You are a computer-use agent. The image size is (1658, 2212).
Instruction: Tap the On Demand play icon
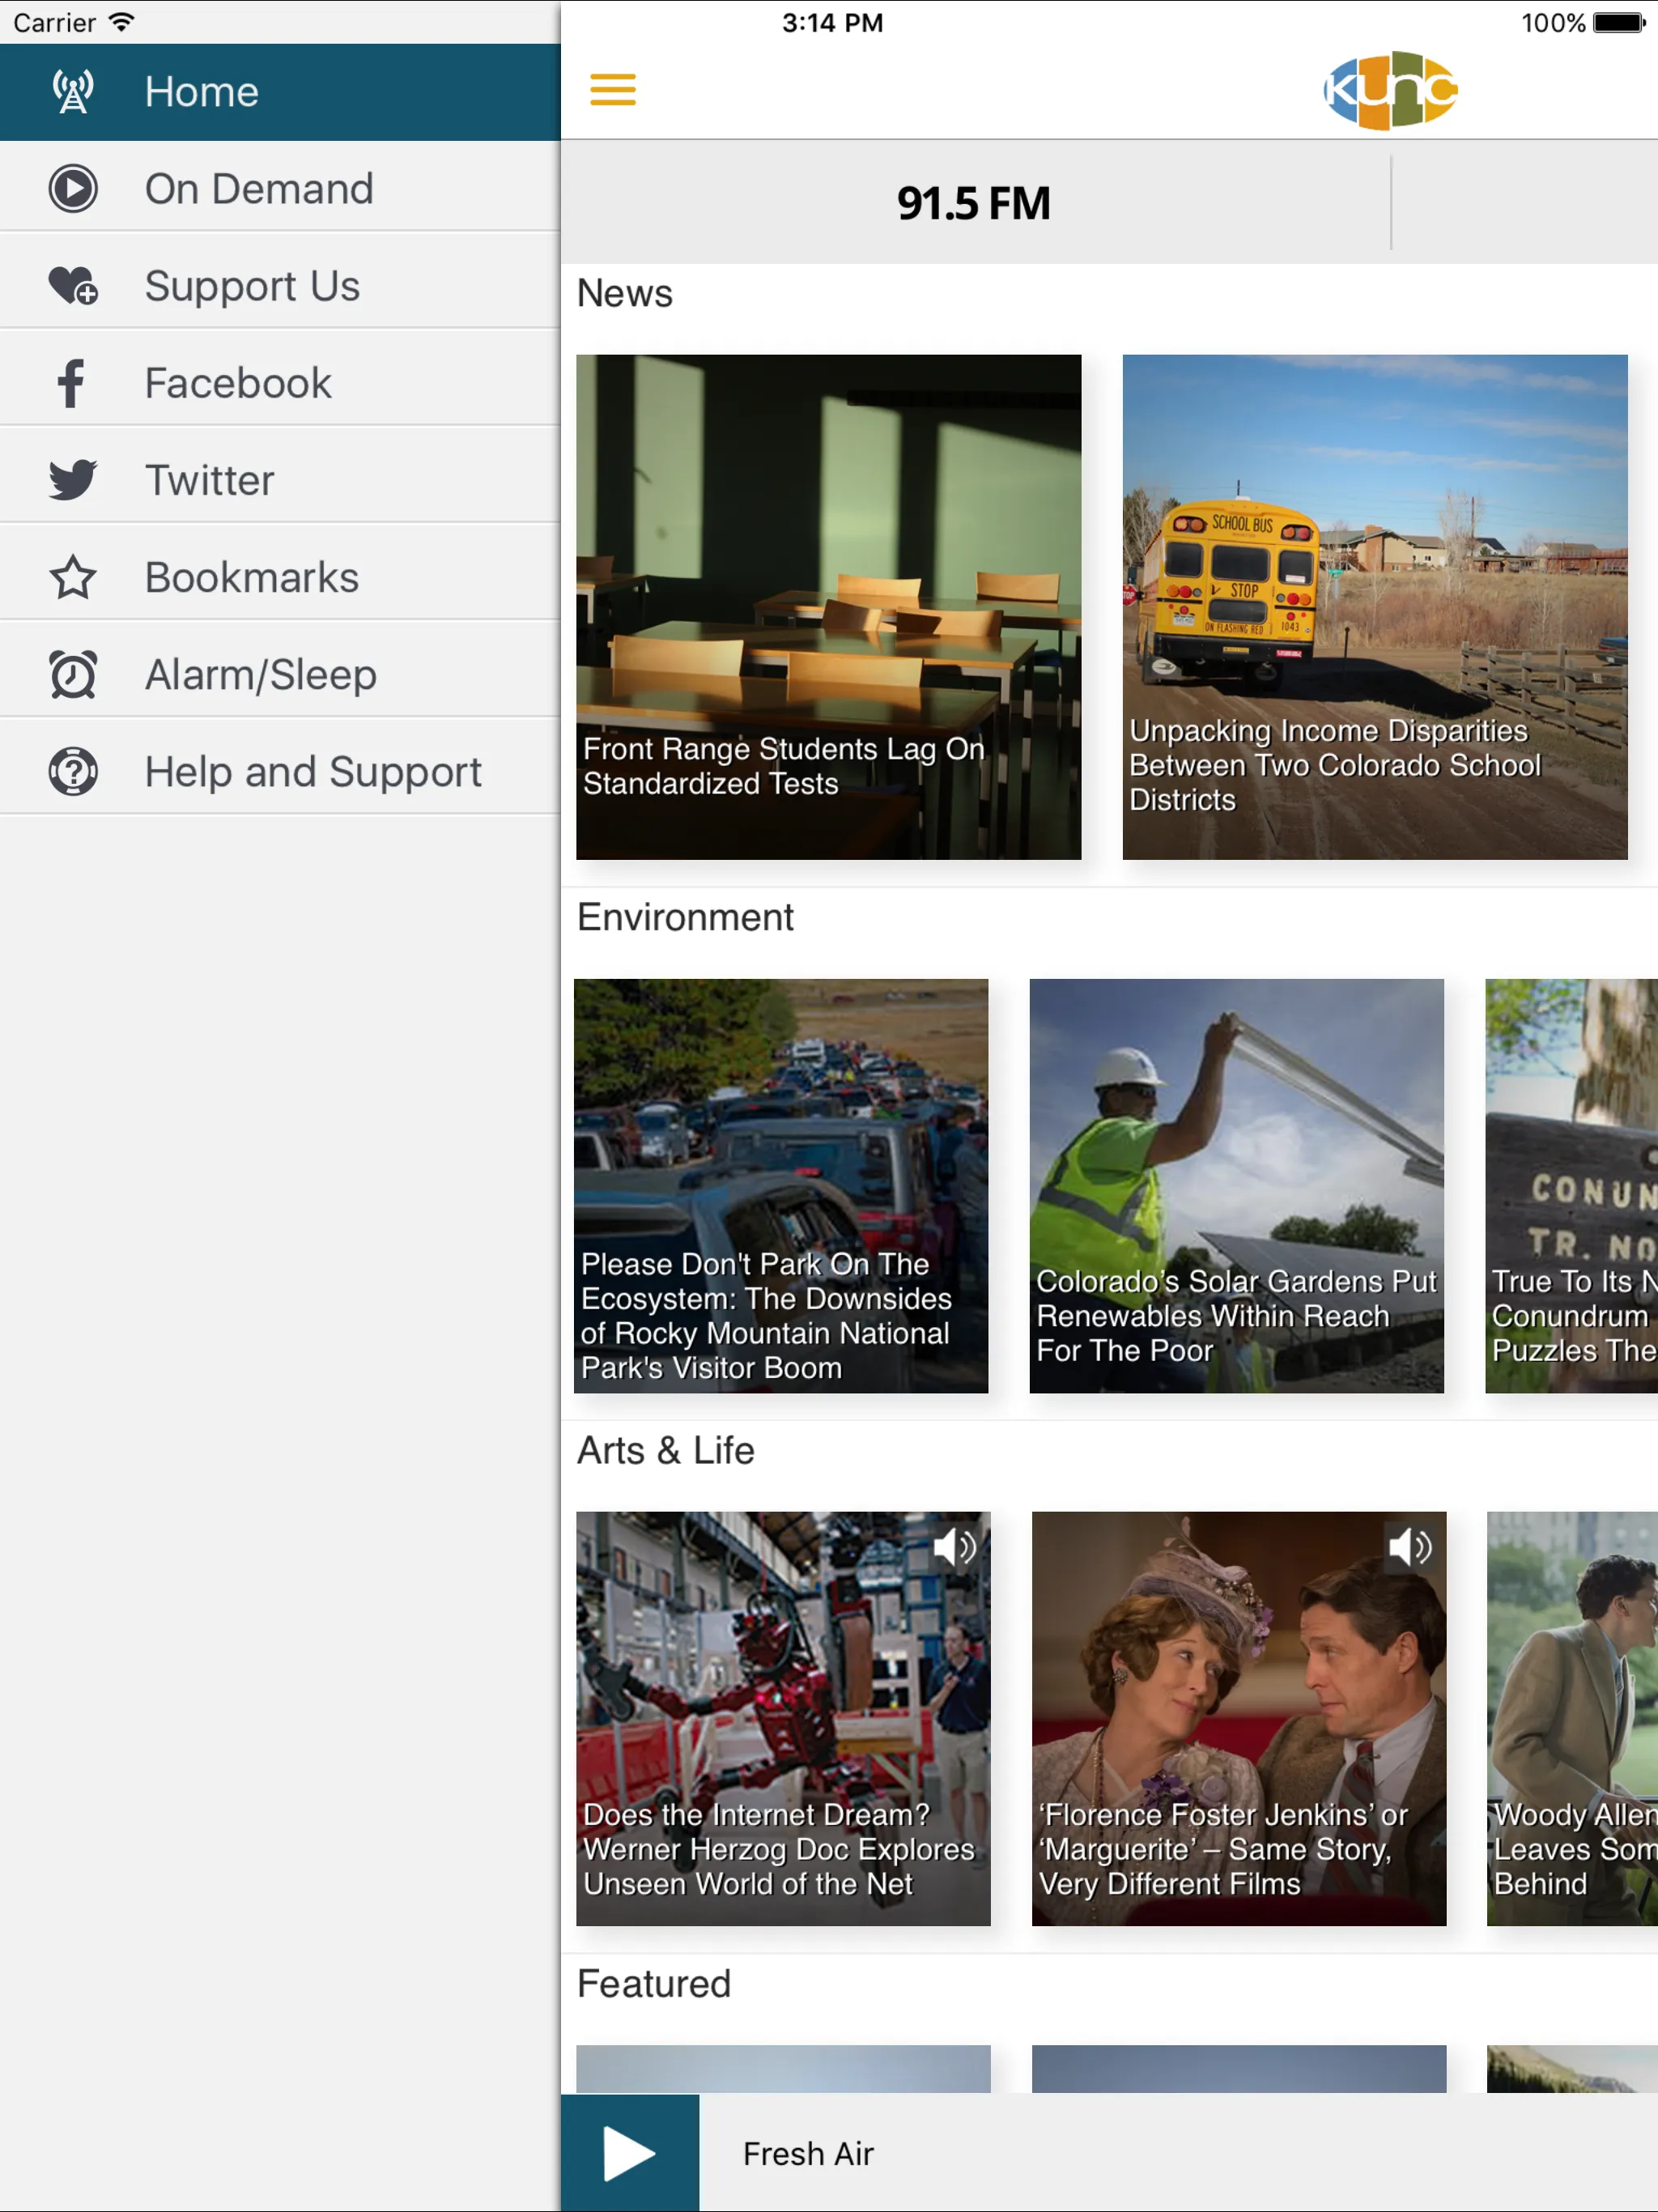(73, 189)
